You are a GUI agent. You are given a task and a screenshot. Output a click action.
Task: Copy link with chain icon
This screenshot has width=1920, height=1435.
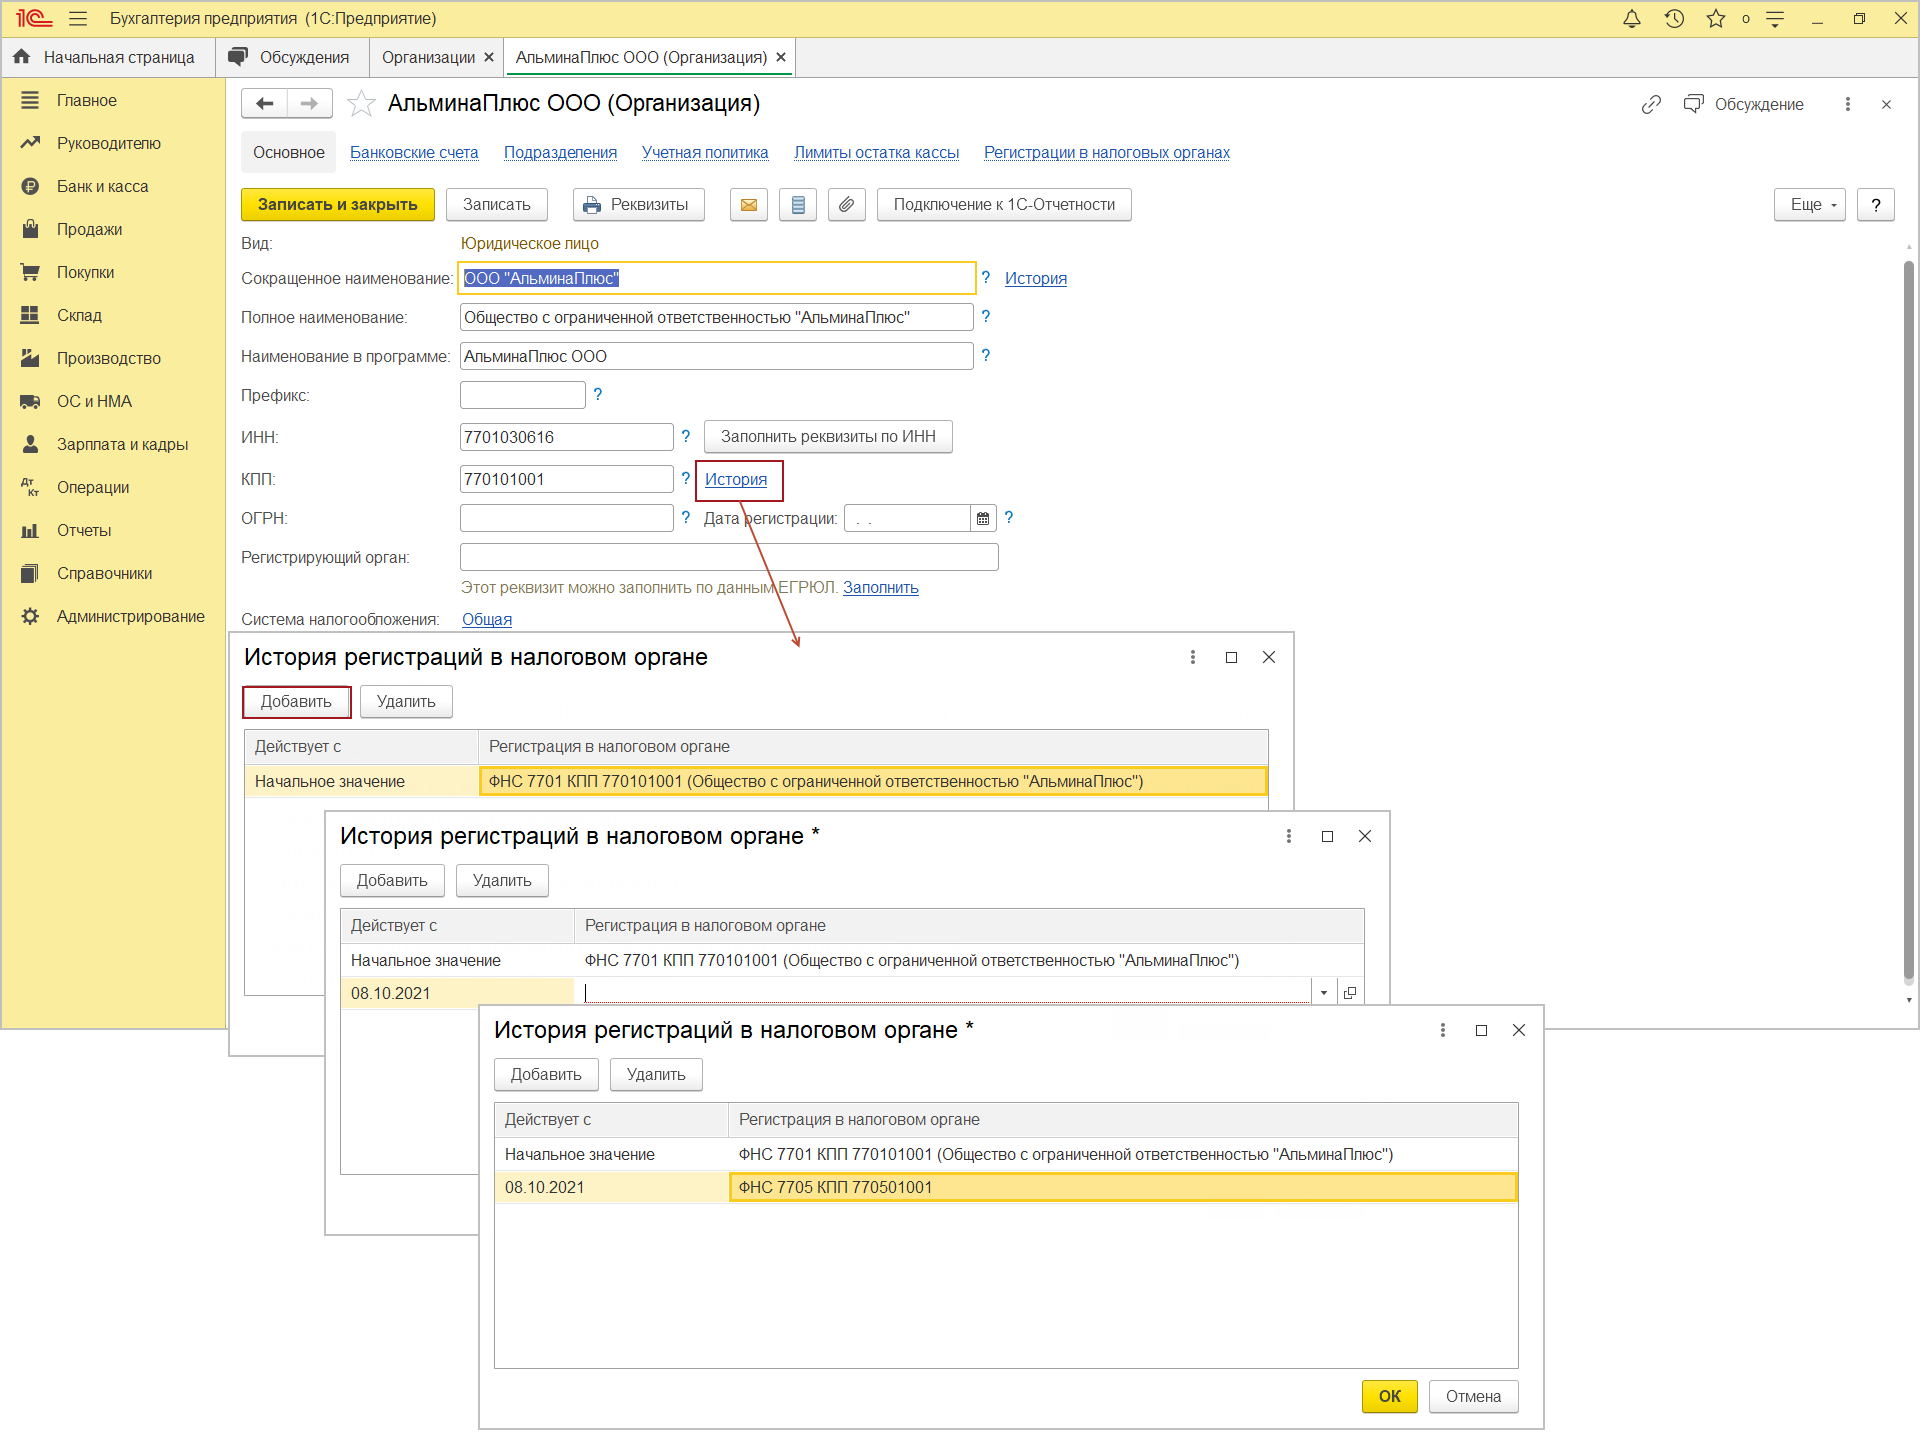click(x=1651, y=104)
